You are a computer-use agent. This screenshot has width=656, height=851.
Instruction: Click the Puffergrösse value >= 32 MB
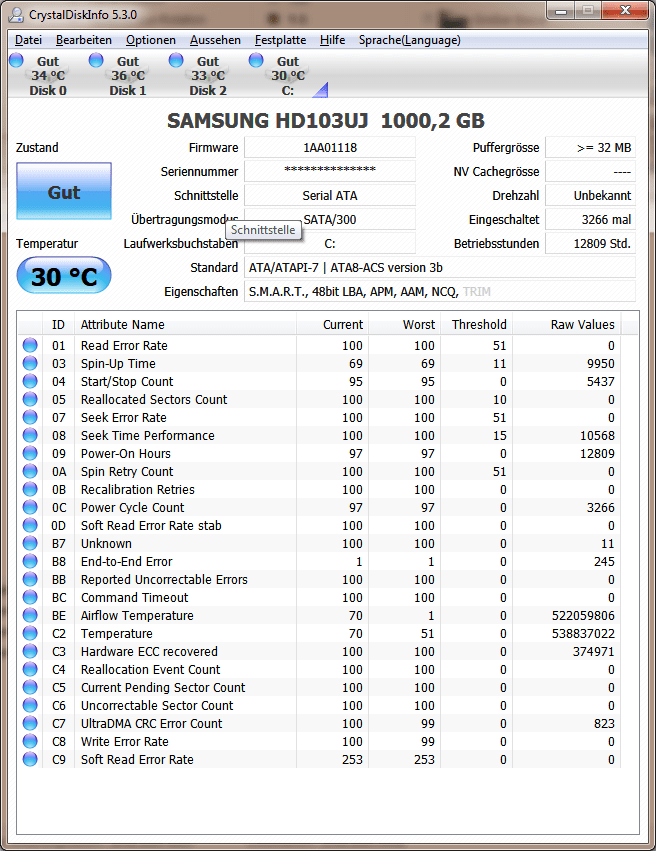pos(590,148)
